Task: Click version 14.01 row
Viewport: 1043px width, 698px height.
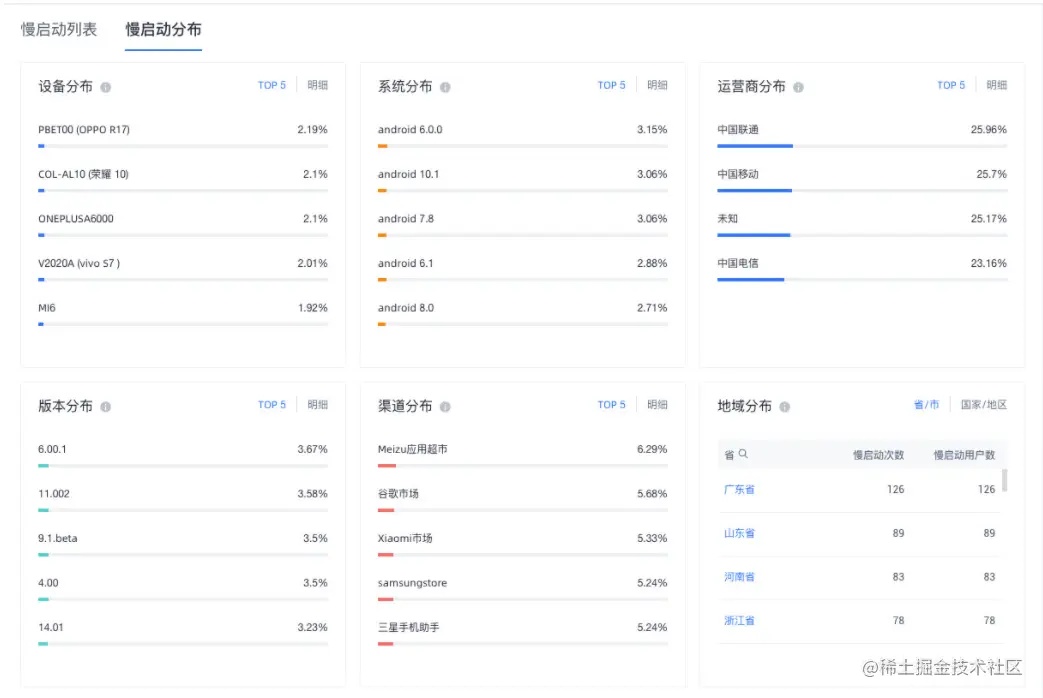Action: point(183,633)
